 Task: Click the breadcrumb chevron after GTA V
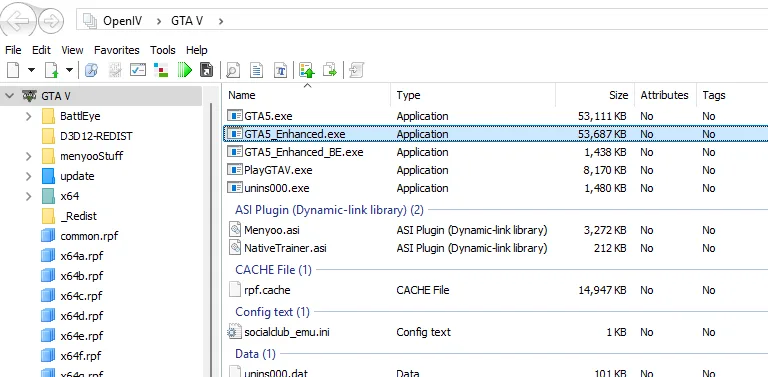click(x=220, y=21)
